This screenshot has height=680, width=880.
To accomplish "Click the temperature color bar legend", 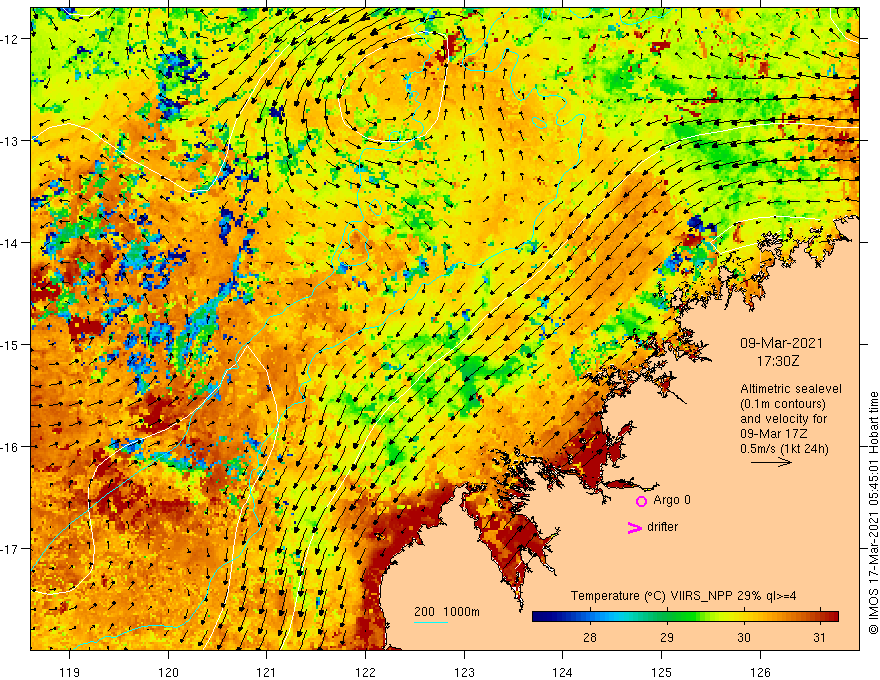I will pos(685,616).
